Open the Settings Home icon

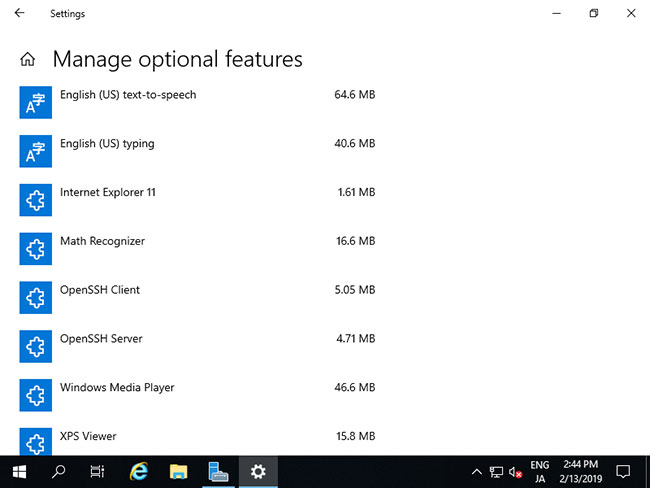(x=28, y=59)
